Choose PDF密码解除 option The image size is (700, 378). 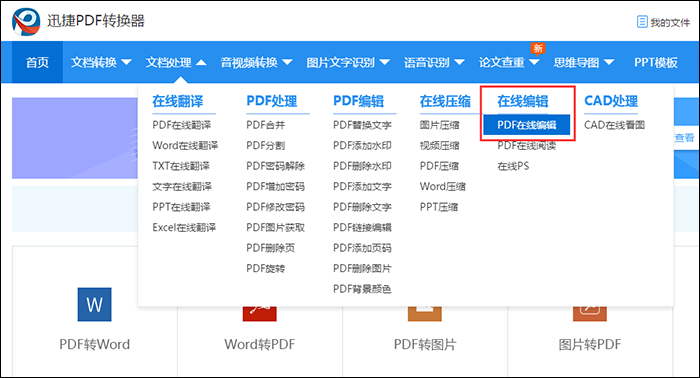(x=275, y=166)
